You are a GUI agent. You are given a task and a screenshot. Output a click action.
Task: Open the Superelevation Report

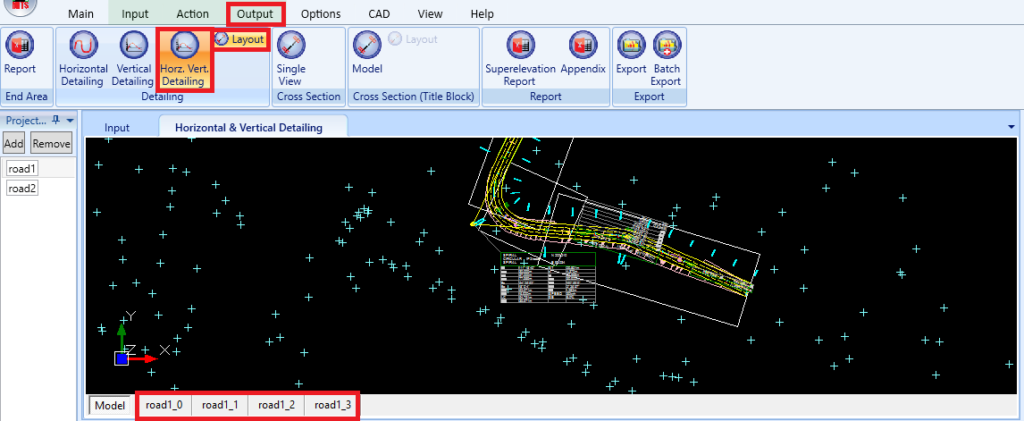[x=520, y=59]
